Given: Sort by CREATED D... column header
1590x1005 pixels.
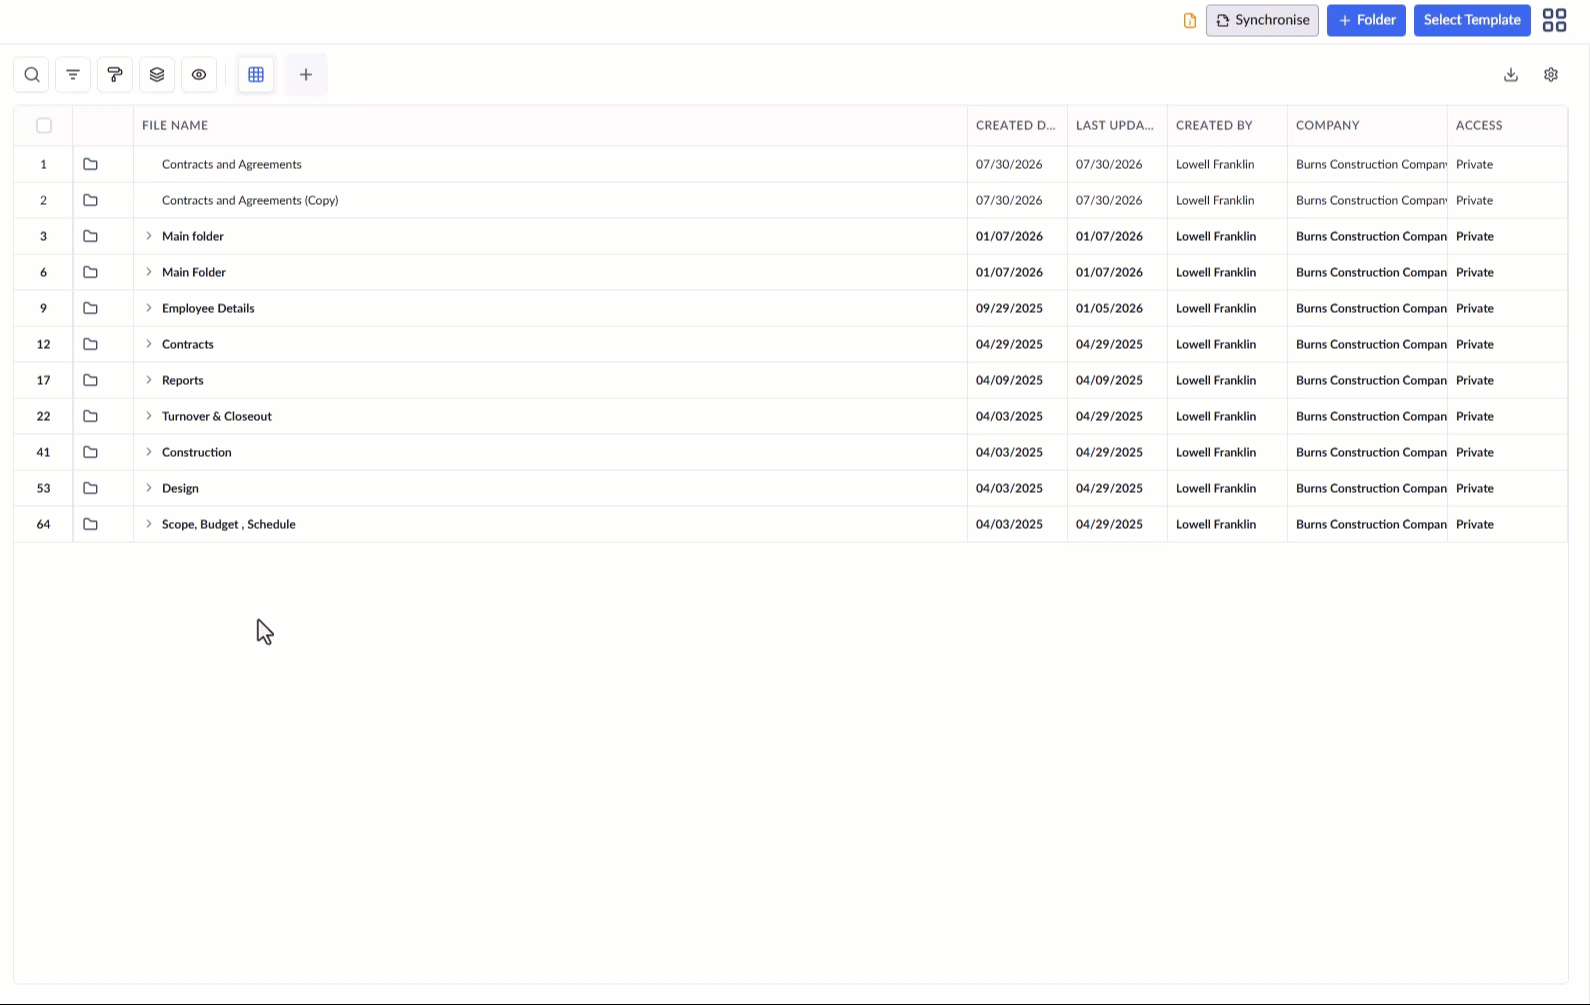Looking at the screenshot, I should point(1015,126).
